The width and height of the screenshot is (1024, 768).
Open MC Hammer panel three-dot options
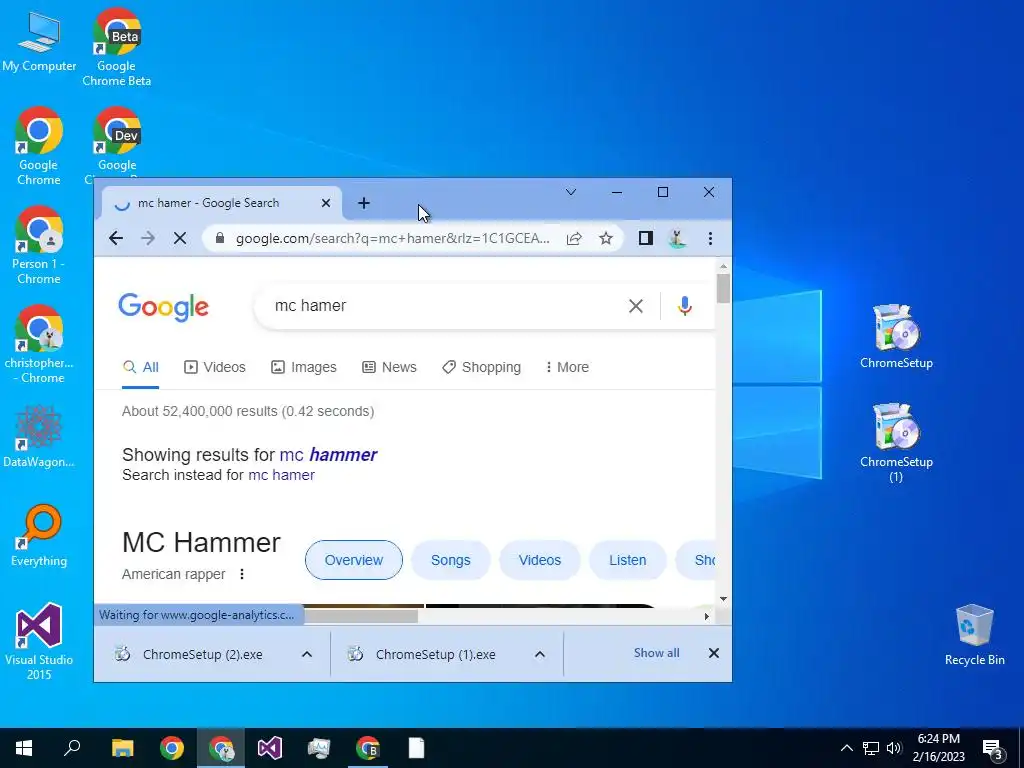tap(242, 574)
